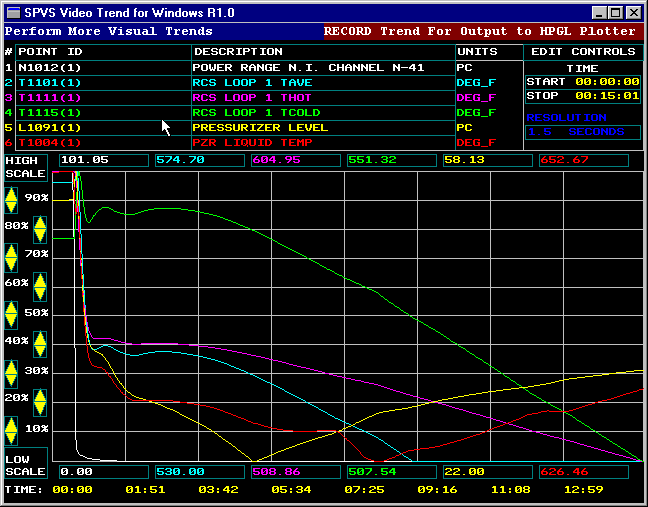Click the yellow arrow stepper beside 30%

point(11,373)
